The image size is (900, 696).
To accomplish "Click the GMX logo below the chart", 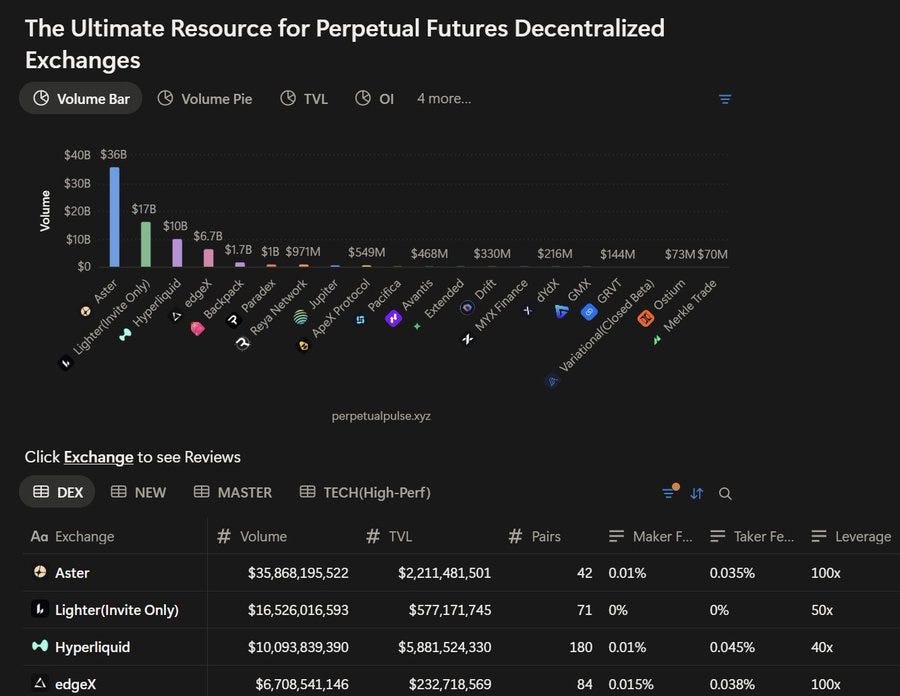I will [562, 310].
